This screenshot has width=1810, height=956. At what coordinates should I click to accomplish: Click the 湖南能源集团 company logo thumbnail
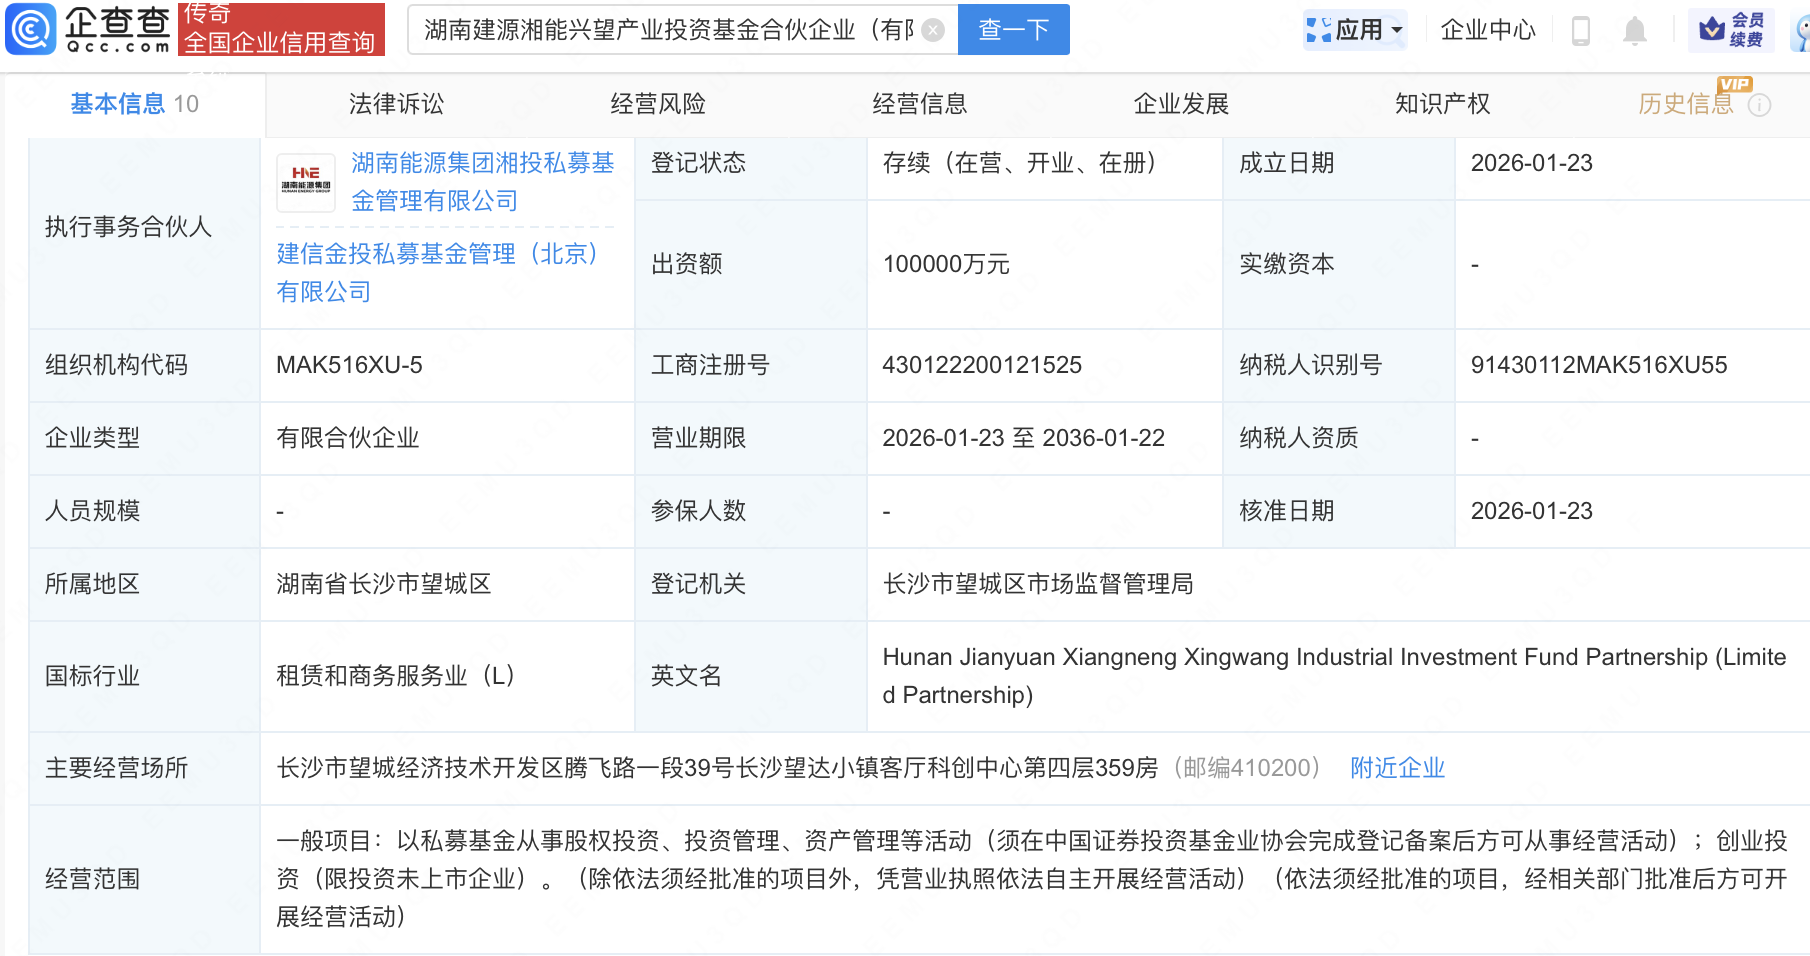click(305, 183)
